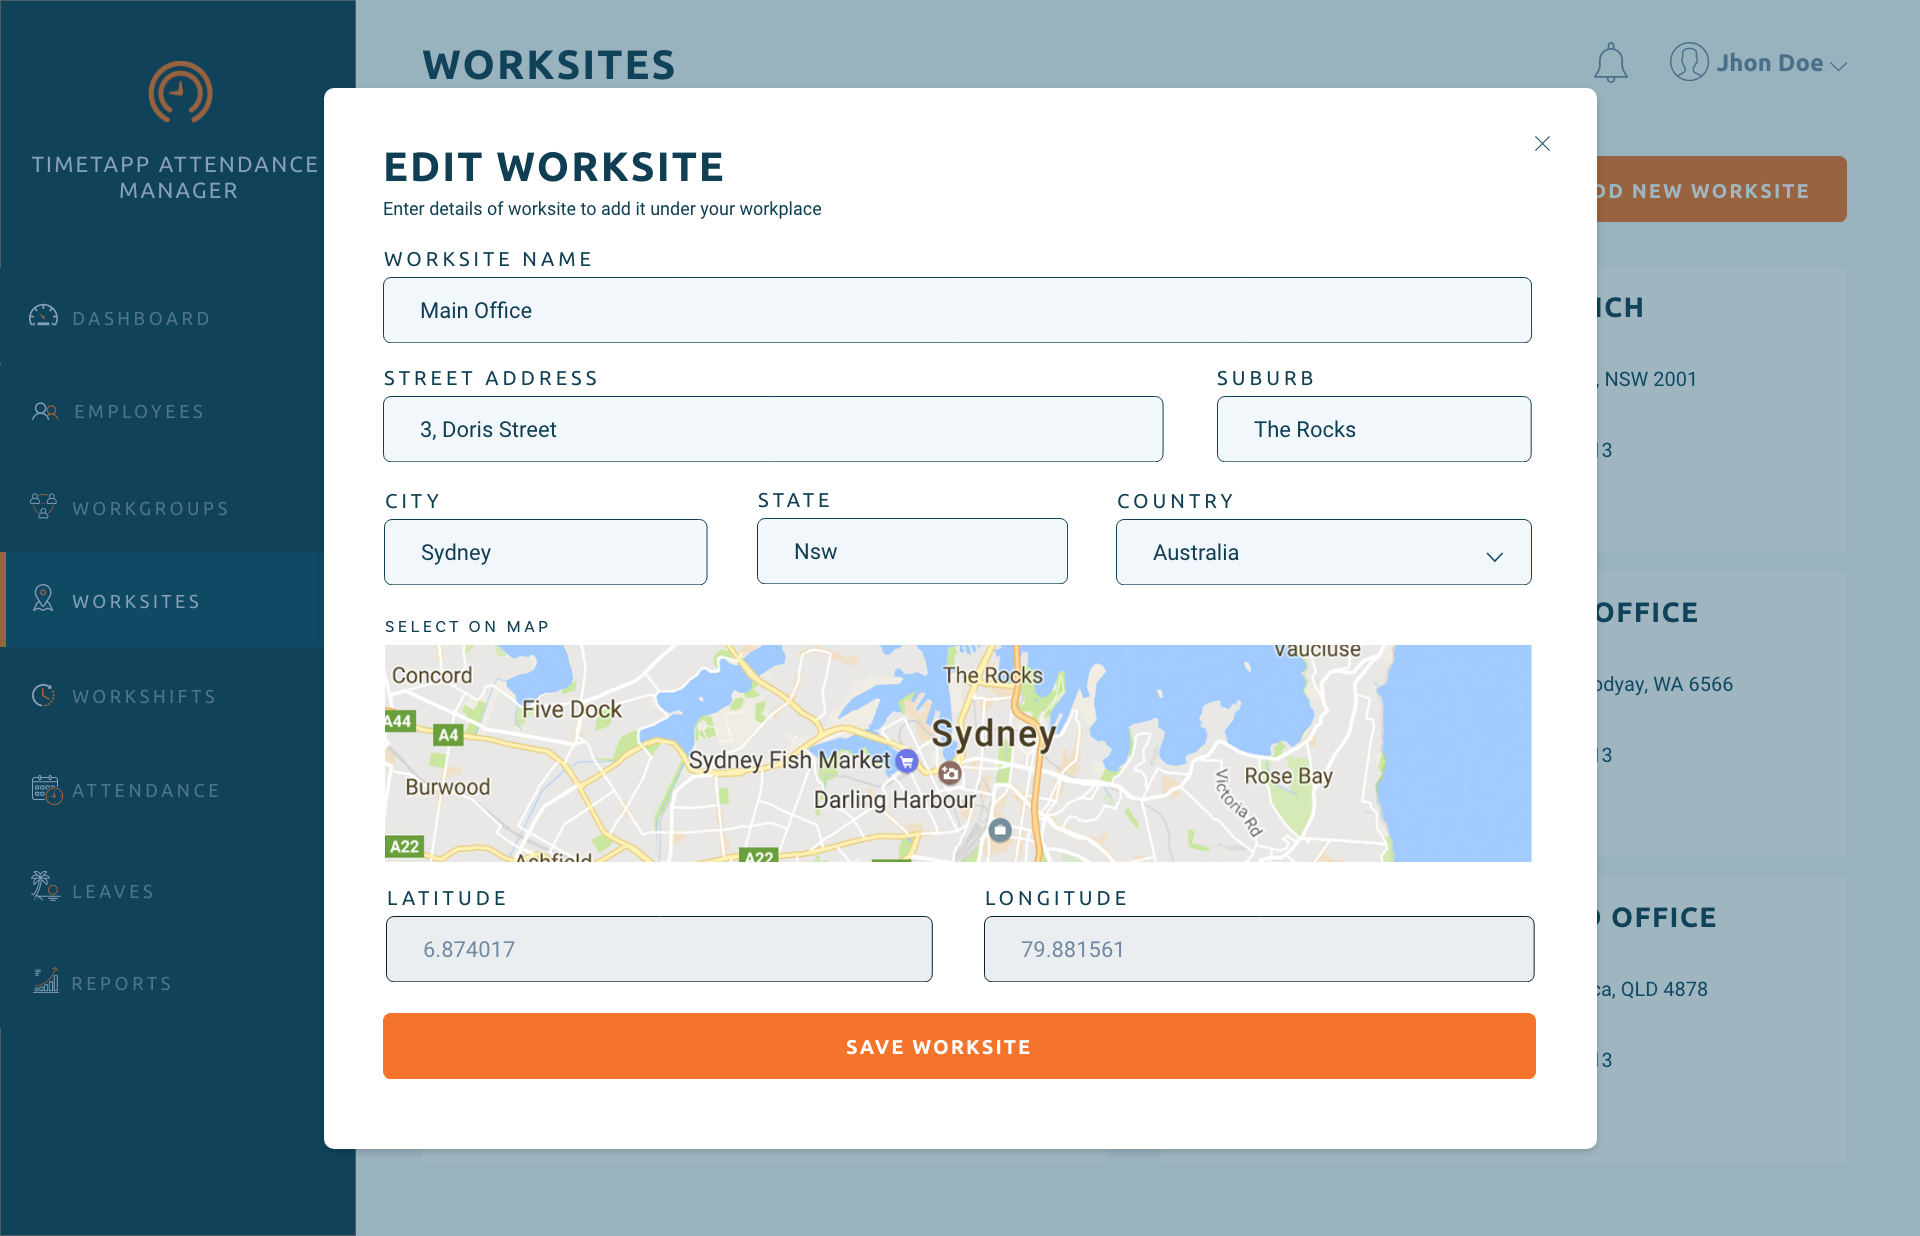Click the Latitude field

click(x=659, y=949)
